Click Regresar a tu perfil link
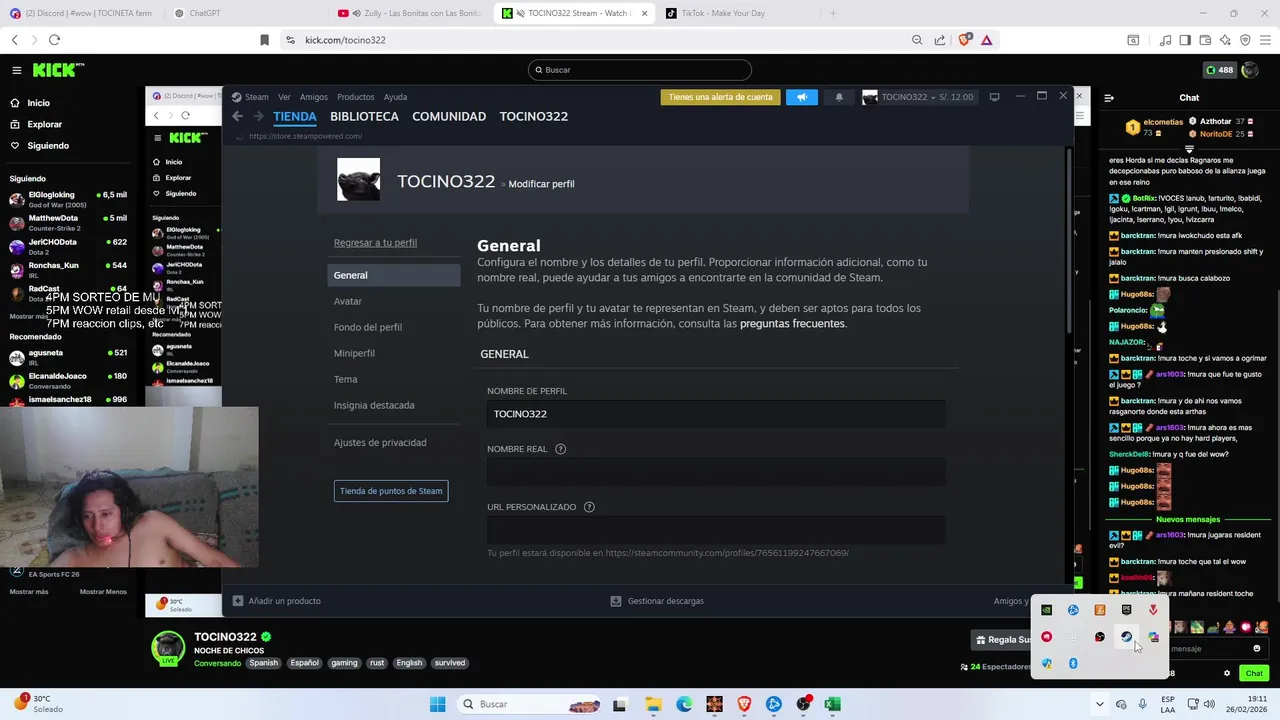Viewport: 1280px width, 720px height. [375, 243]
